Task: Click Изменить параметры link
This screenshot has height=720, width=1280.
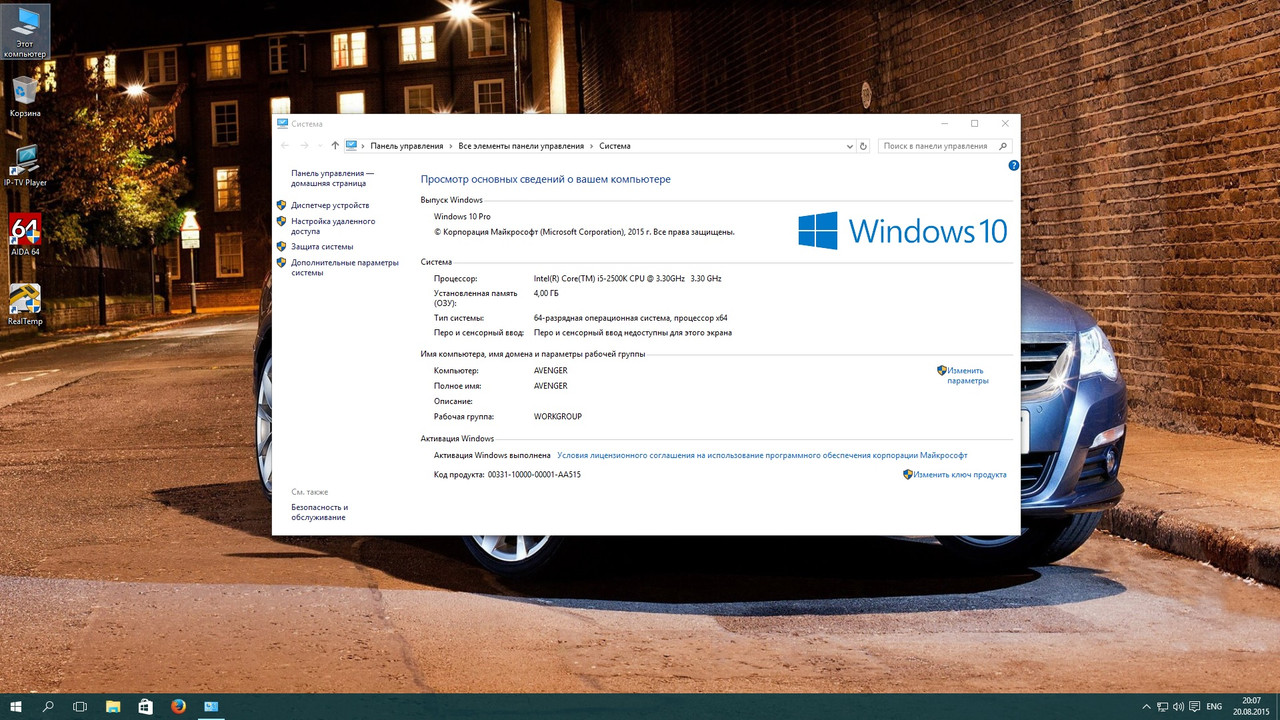Action: click(967, 375)
